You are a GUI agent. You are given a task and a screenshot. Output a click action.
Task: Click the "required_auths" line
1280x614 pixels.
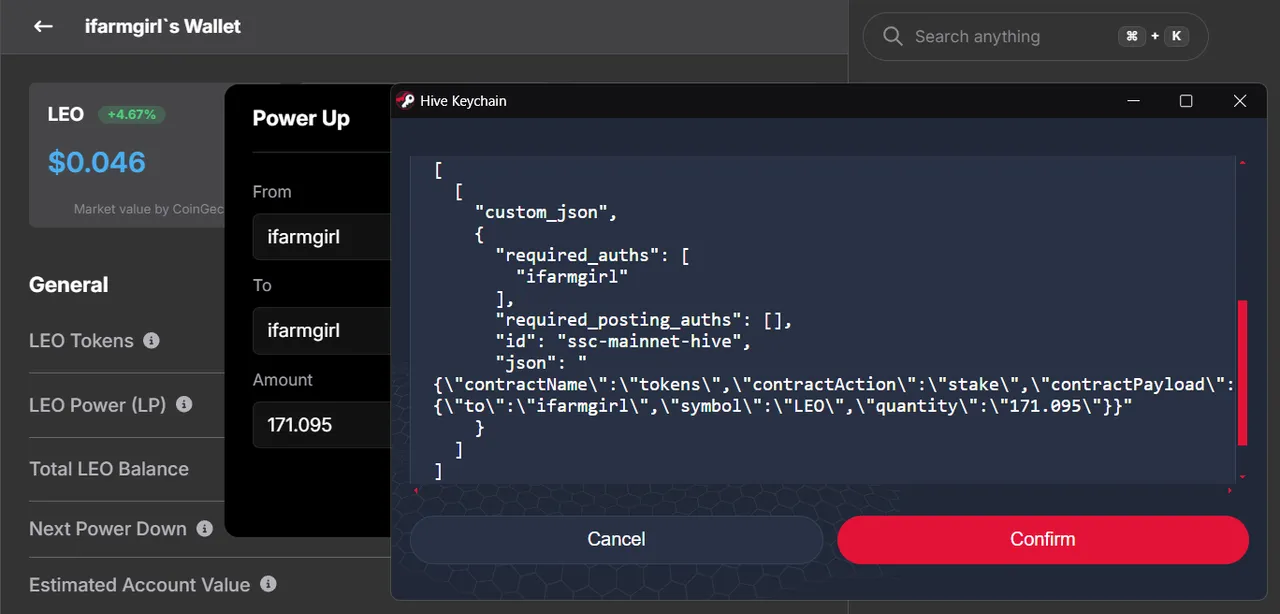(x=592, y=256)
